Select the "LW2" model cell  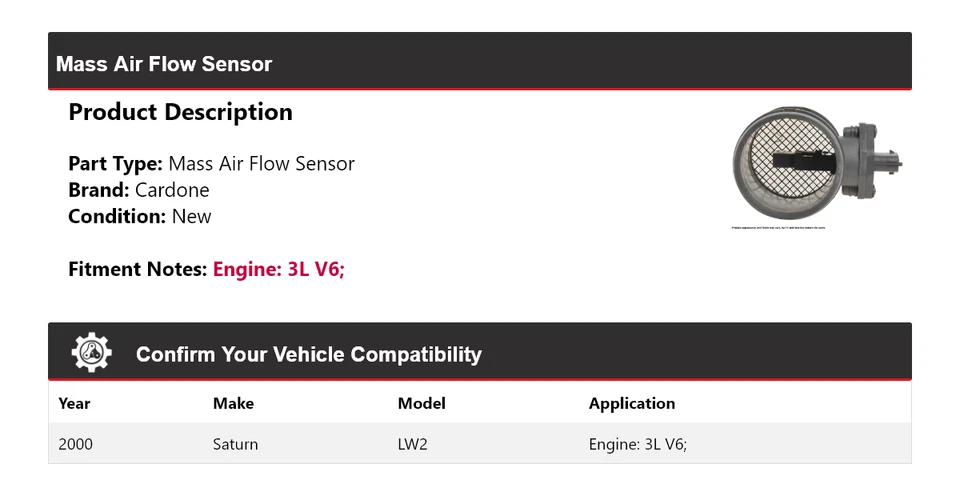pyautogui.click(x=412, y=444)
